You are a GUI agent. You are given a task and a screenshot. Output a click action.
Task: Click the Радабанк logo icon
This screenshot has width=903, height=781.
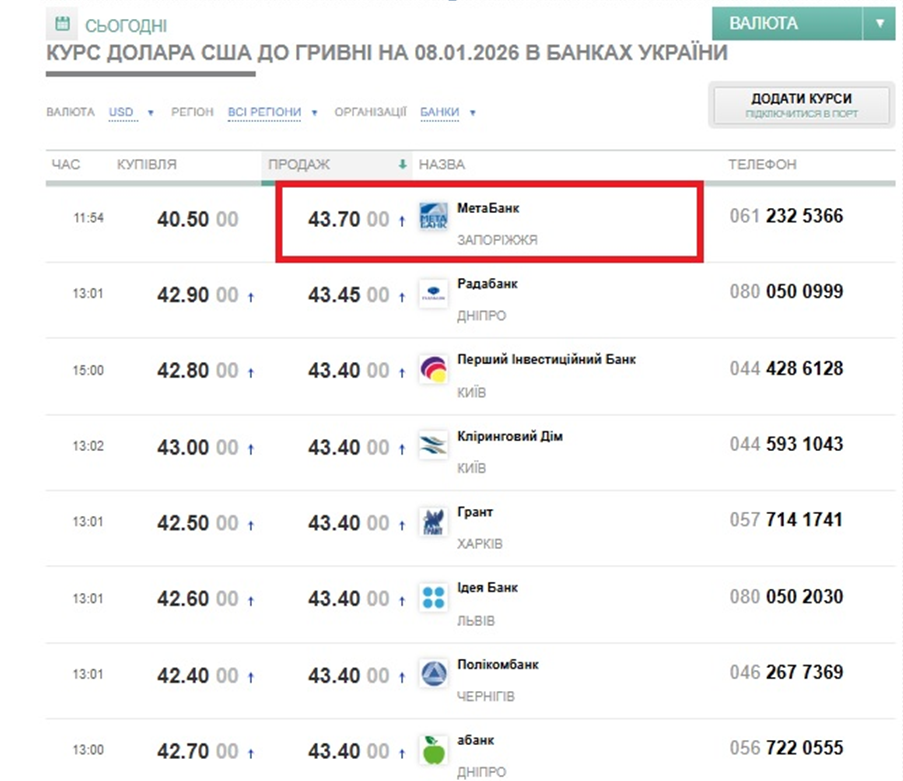(433, 293)
